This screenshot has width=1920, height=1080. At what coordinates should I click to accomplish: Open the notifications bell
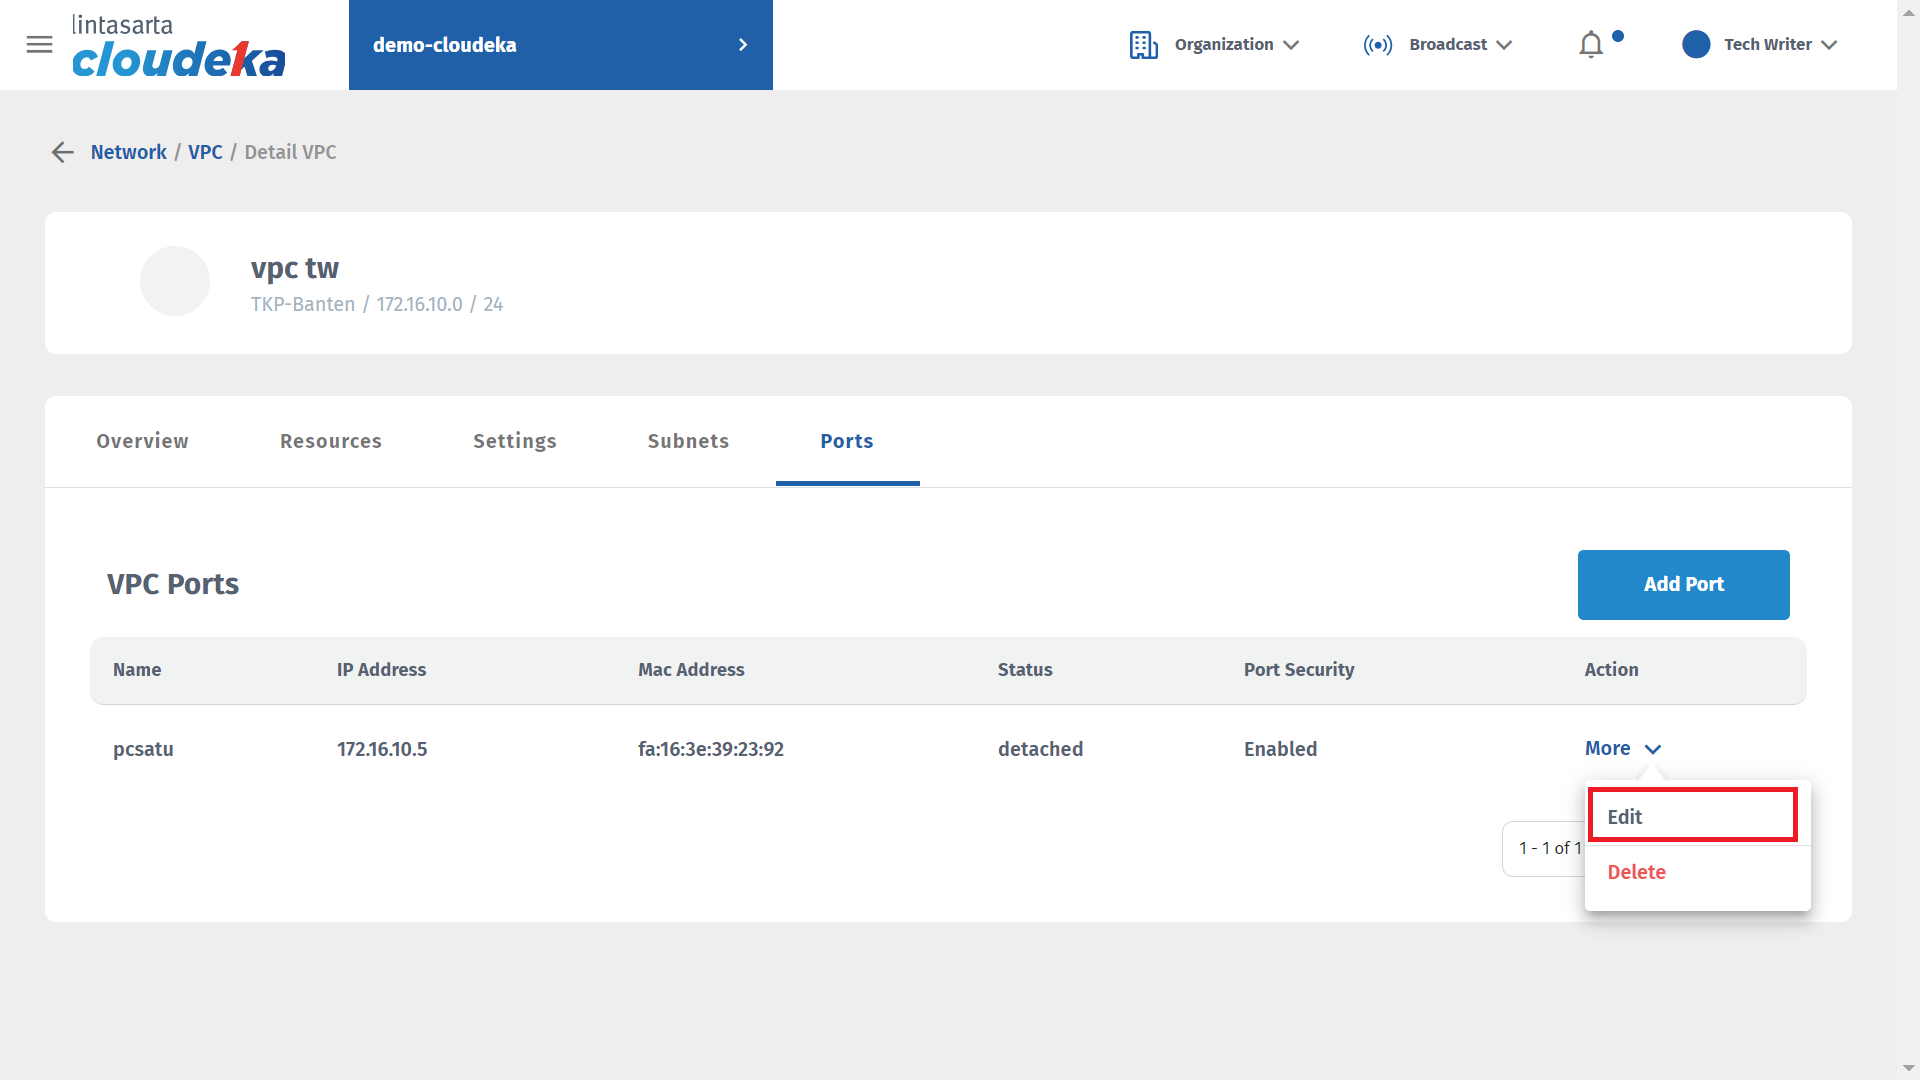click(1590, 45)
